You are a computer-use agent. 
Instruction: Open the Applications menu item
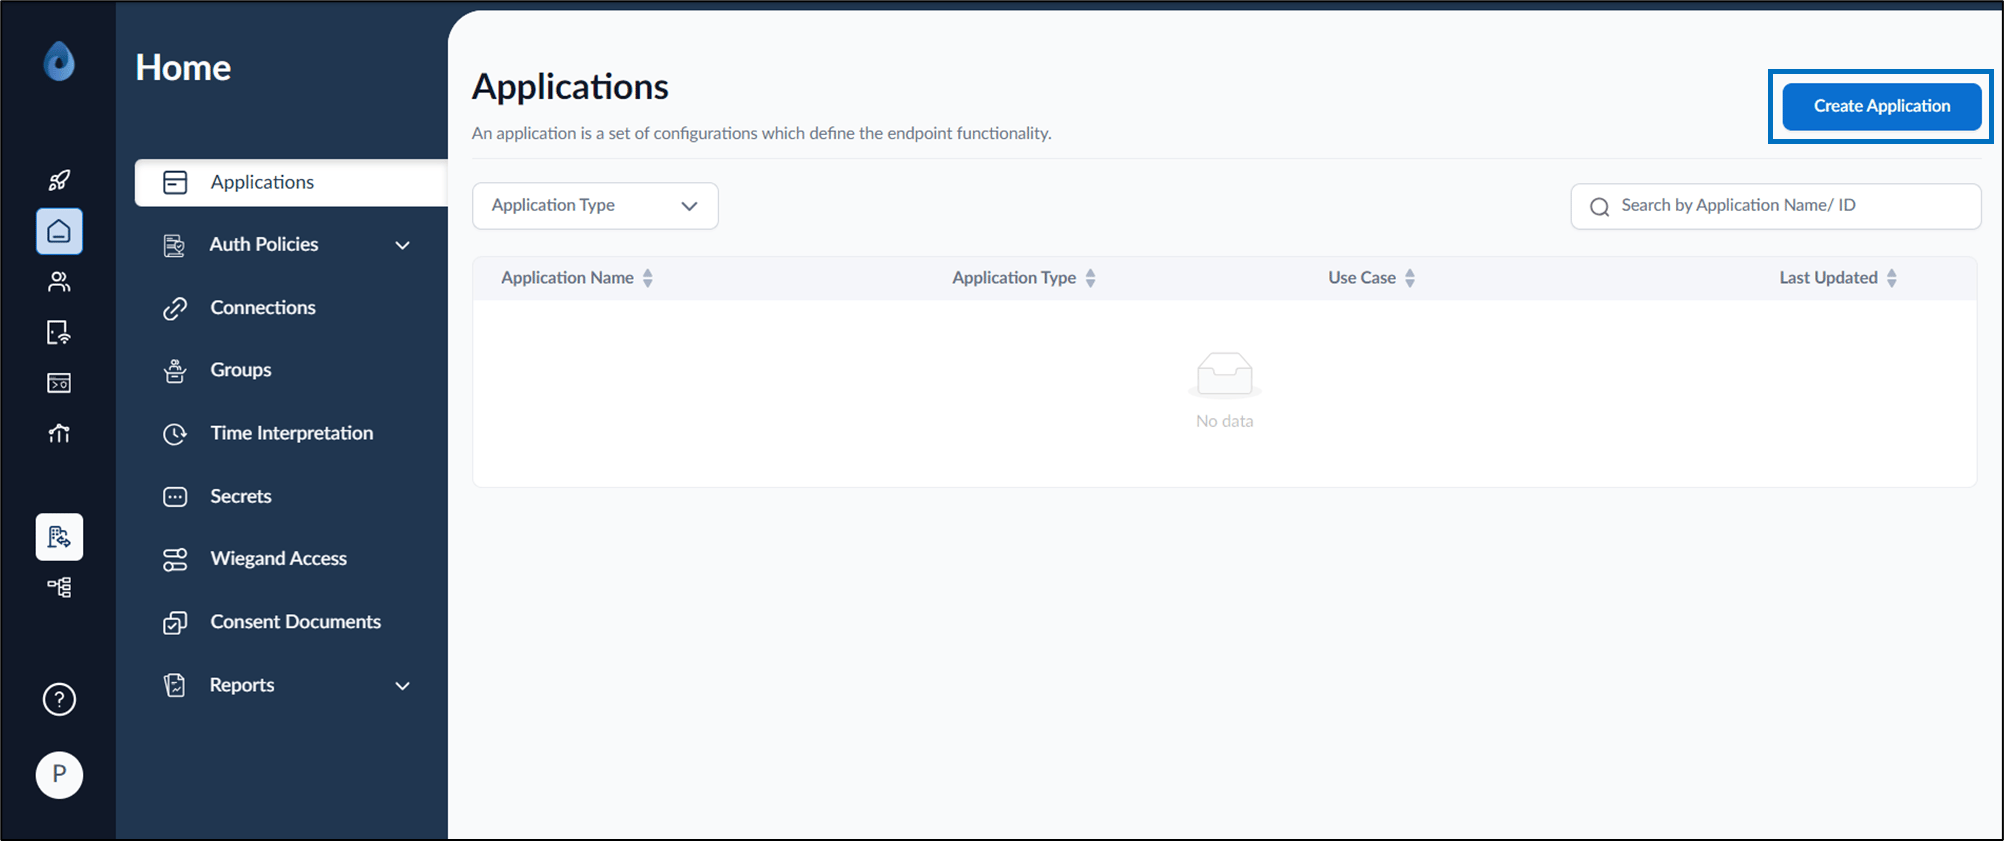coord(291,182)
